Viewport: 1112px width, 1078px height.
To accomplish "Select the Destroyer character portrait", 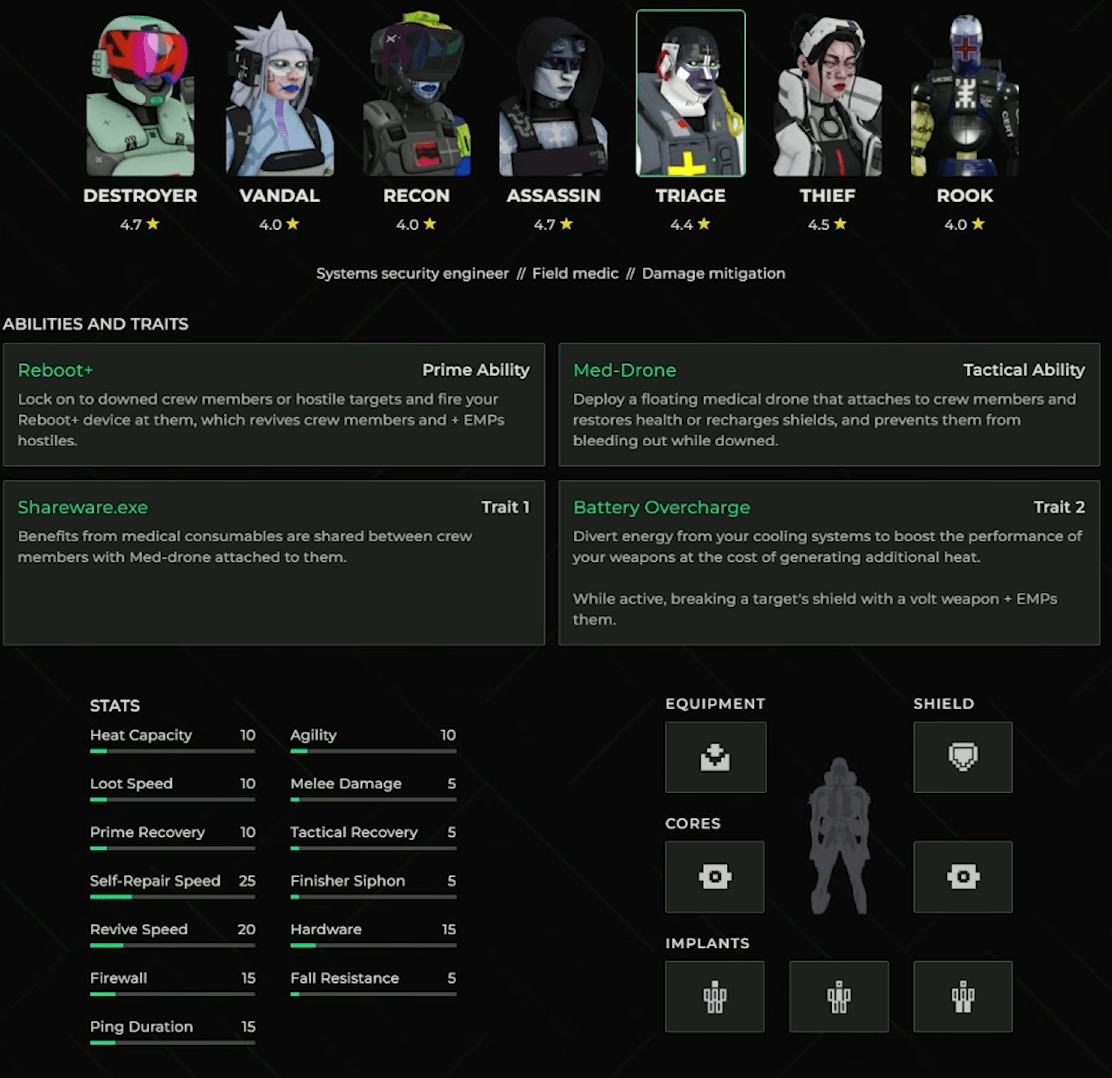I will click(x=140, y=95).
